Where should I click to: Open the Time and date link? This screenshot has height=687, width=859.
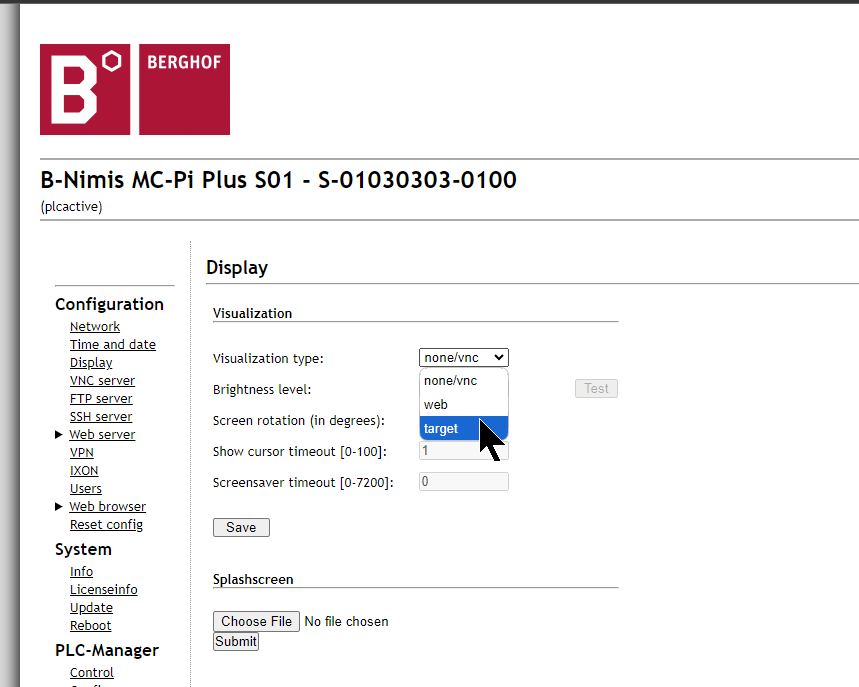tap(113, 345)
